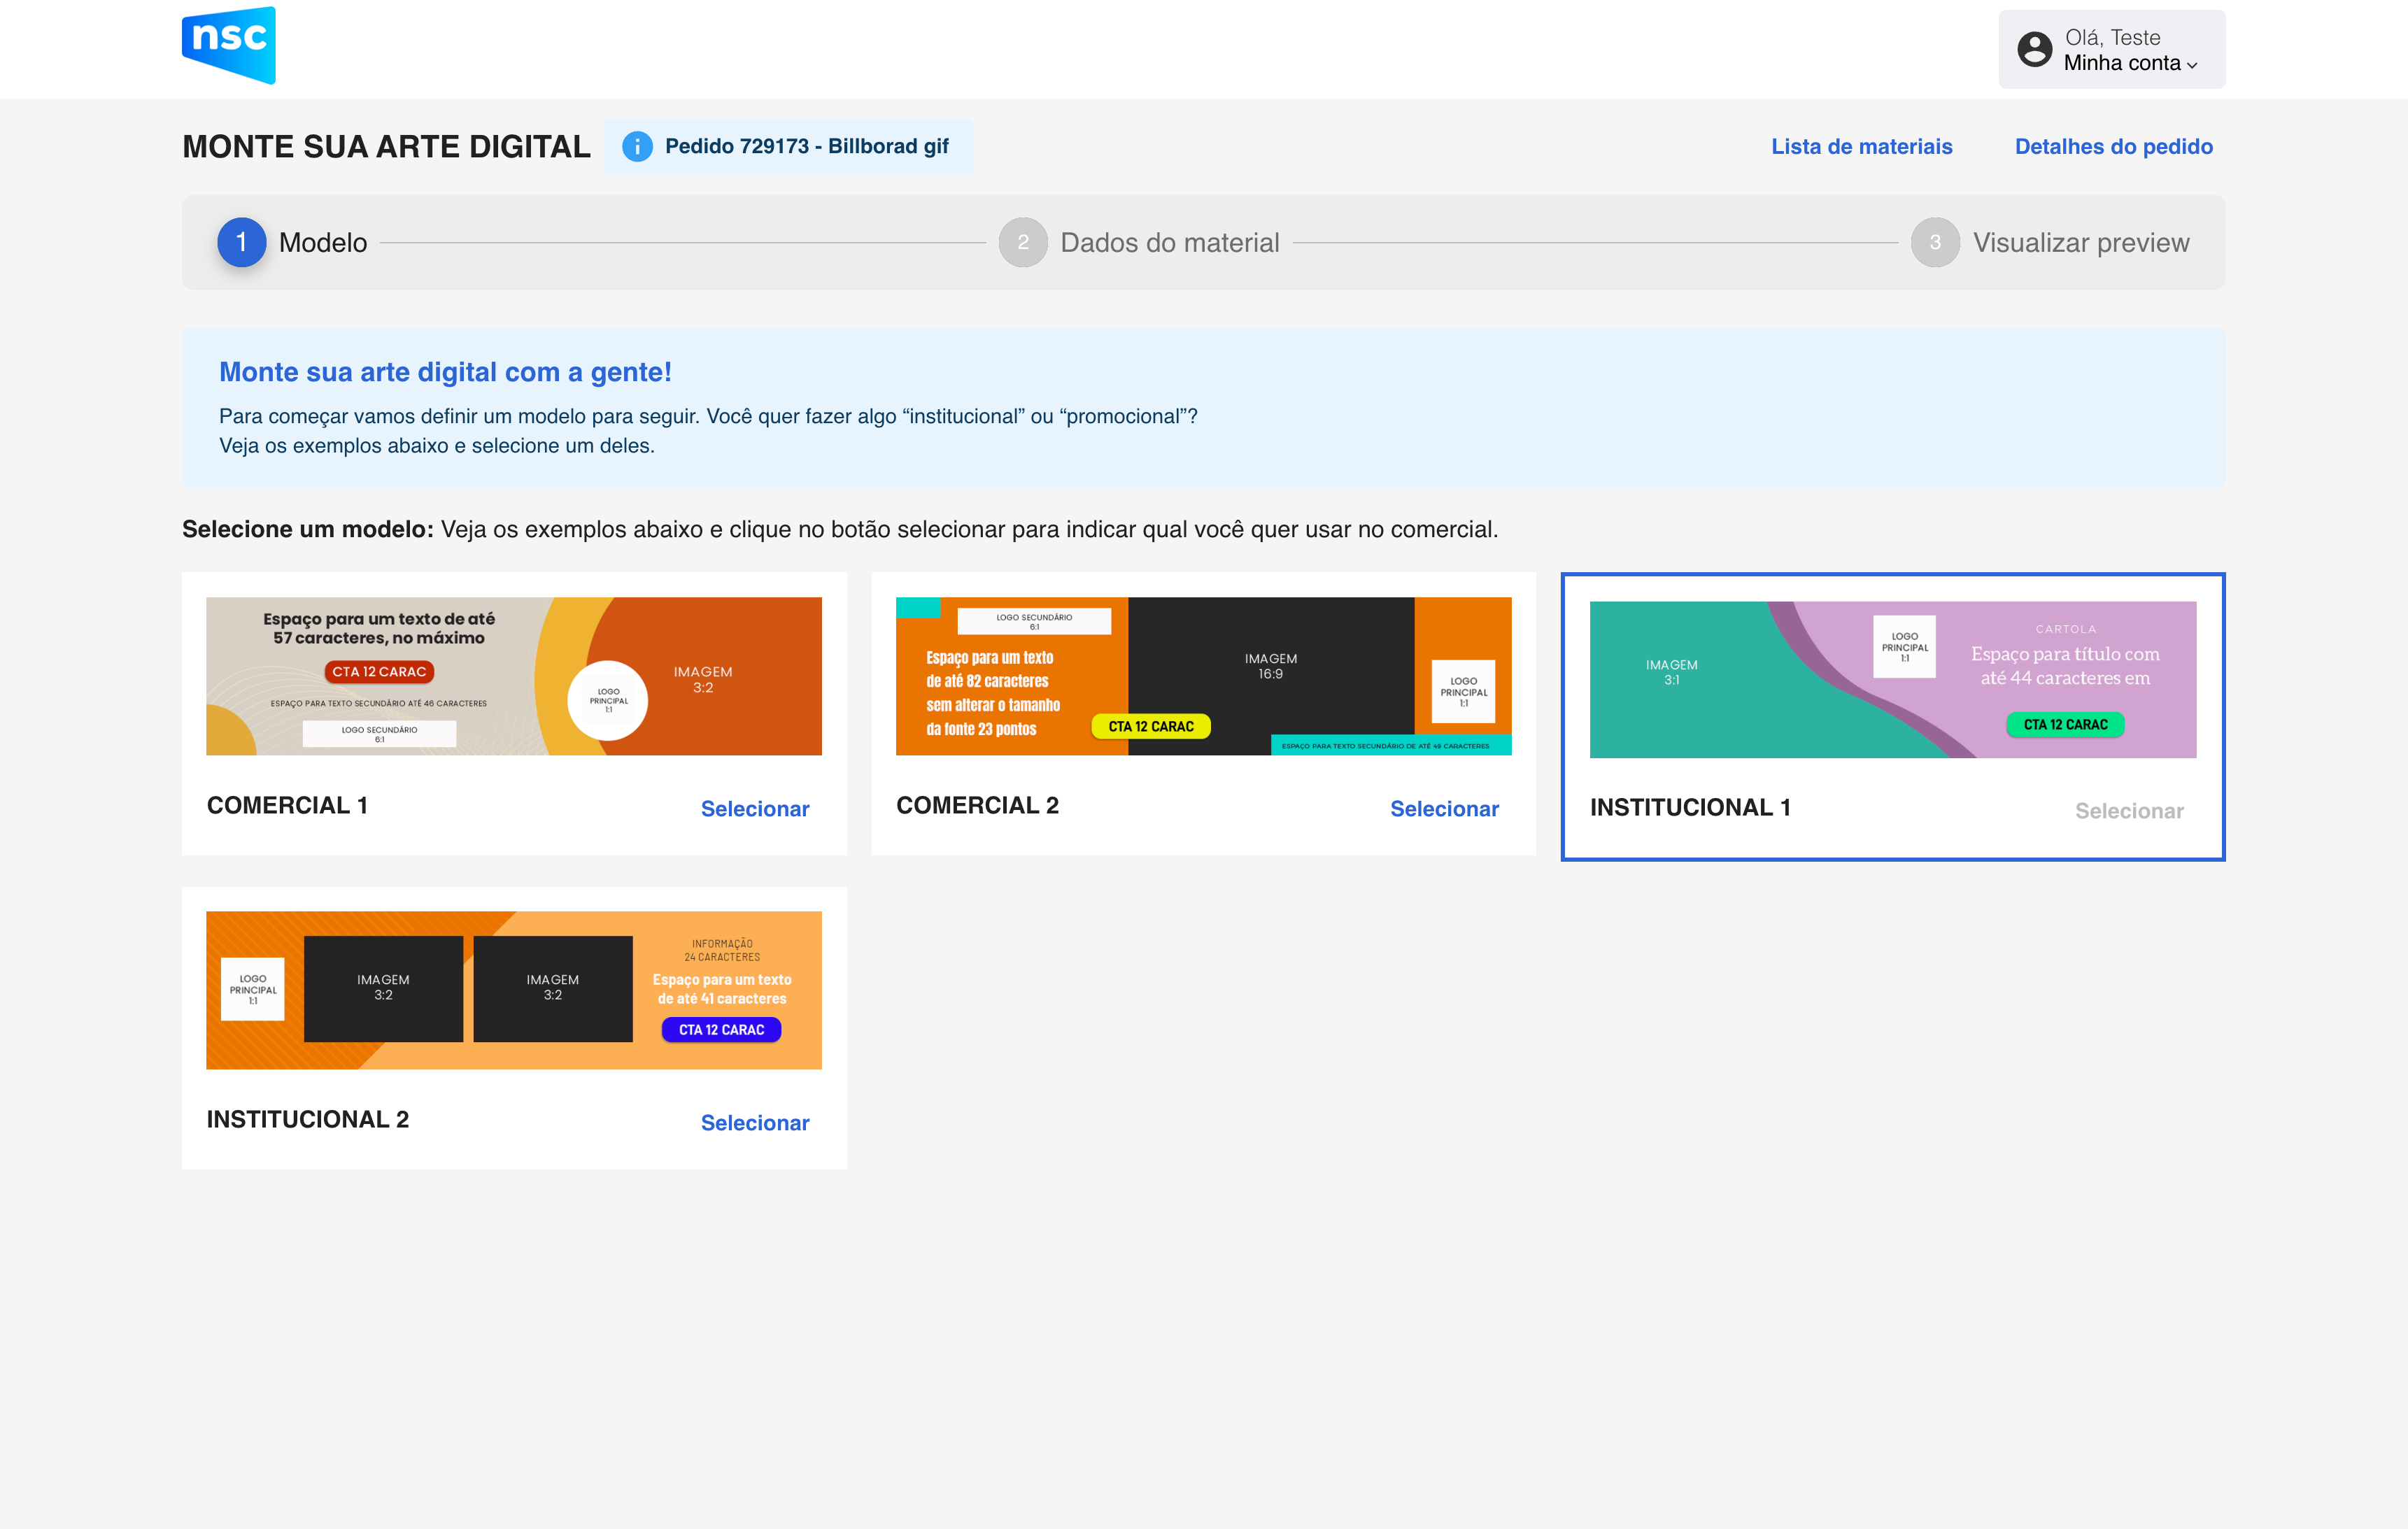Click Comercial 2 banner thumbnail
The image size is (2408, 1529).
[1203, 676]
